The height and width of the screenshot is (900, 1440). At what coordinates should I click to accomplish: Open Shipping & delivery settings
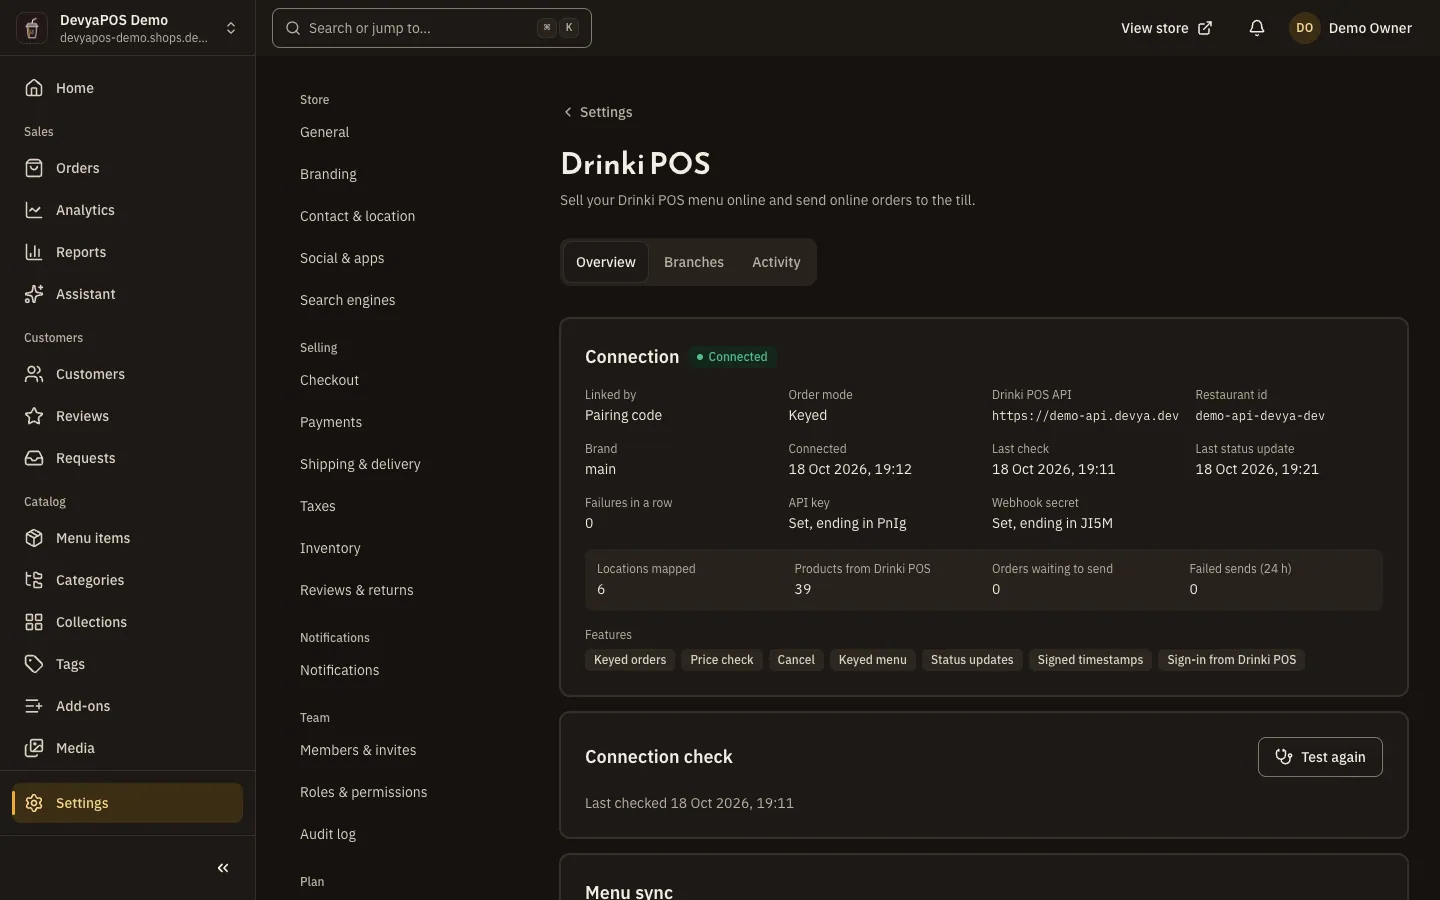coord(360,464)
